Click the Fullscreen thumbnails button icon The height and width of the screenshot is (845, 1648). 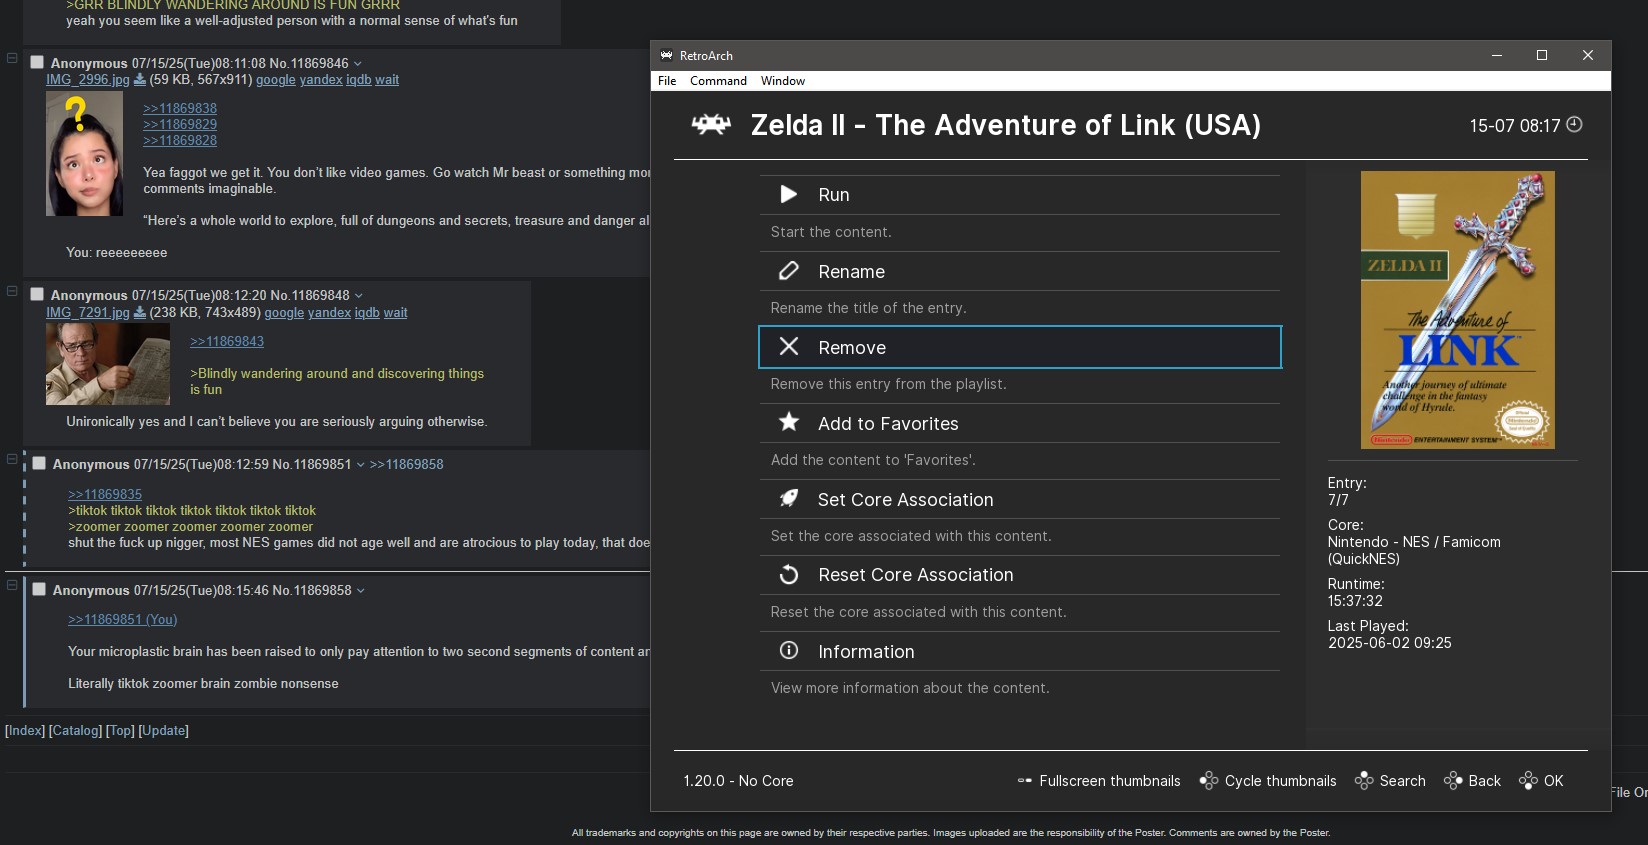click(x=1025, y=781)
